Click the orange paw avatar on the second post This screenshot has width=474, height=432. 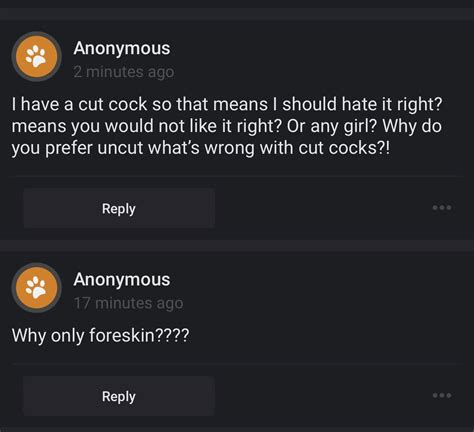coord(37,288)
